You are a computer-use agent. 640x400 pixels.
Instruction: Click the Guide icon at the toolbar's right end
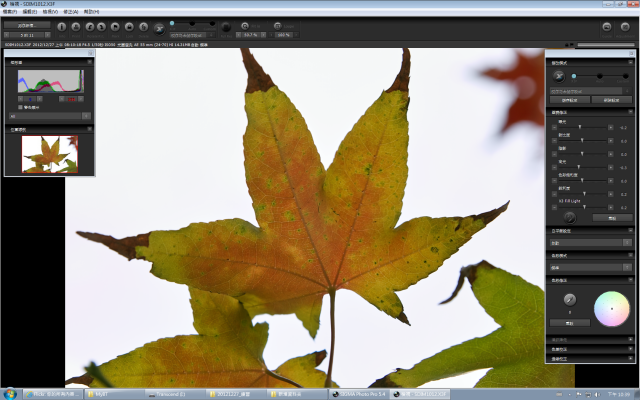607,27
